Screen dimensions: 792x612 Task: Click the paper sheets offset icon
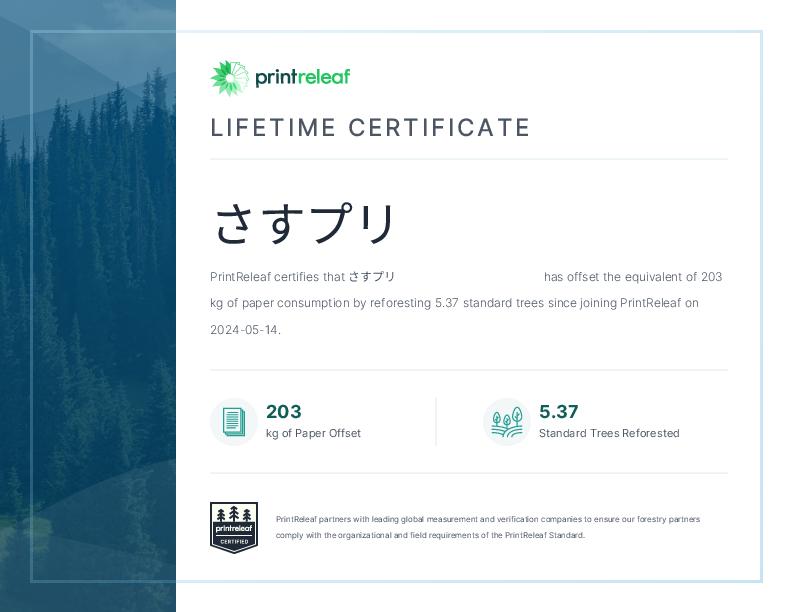234,422
